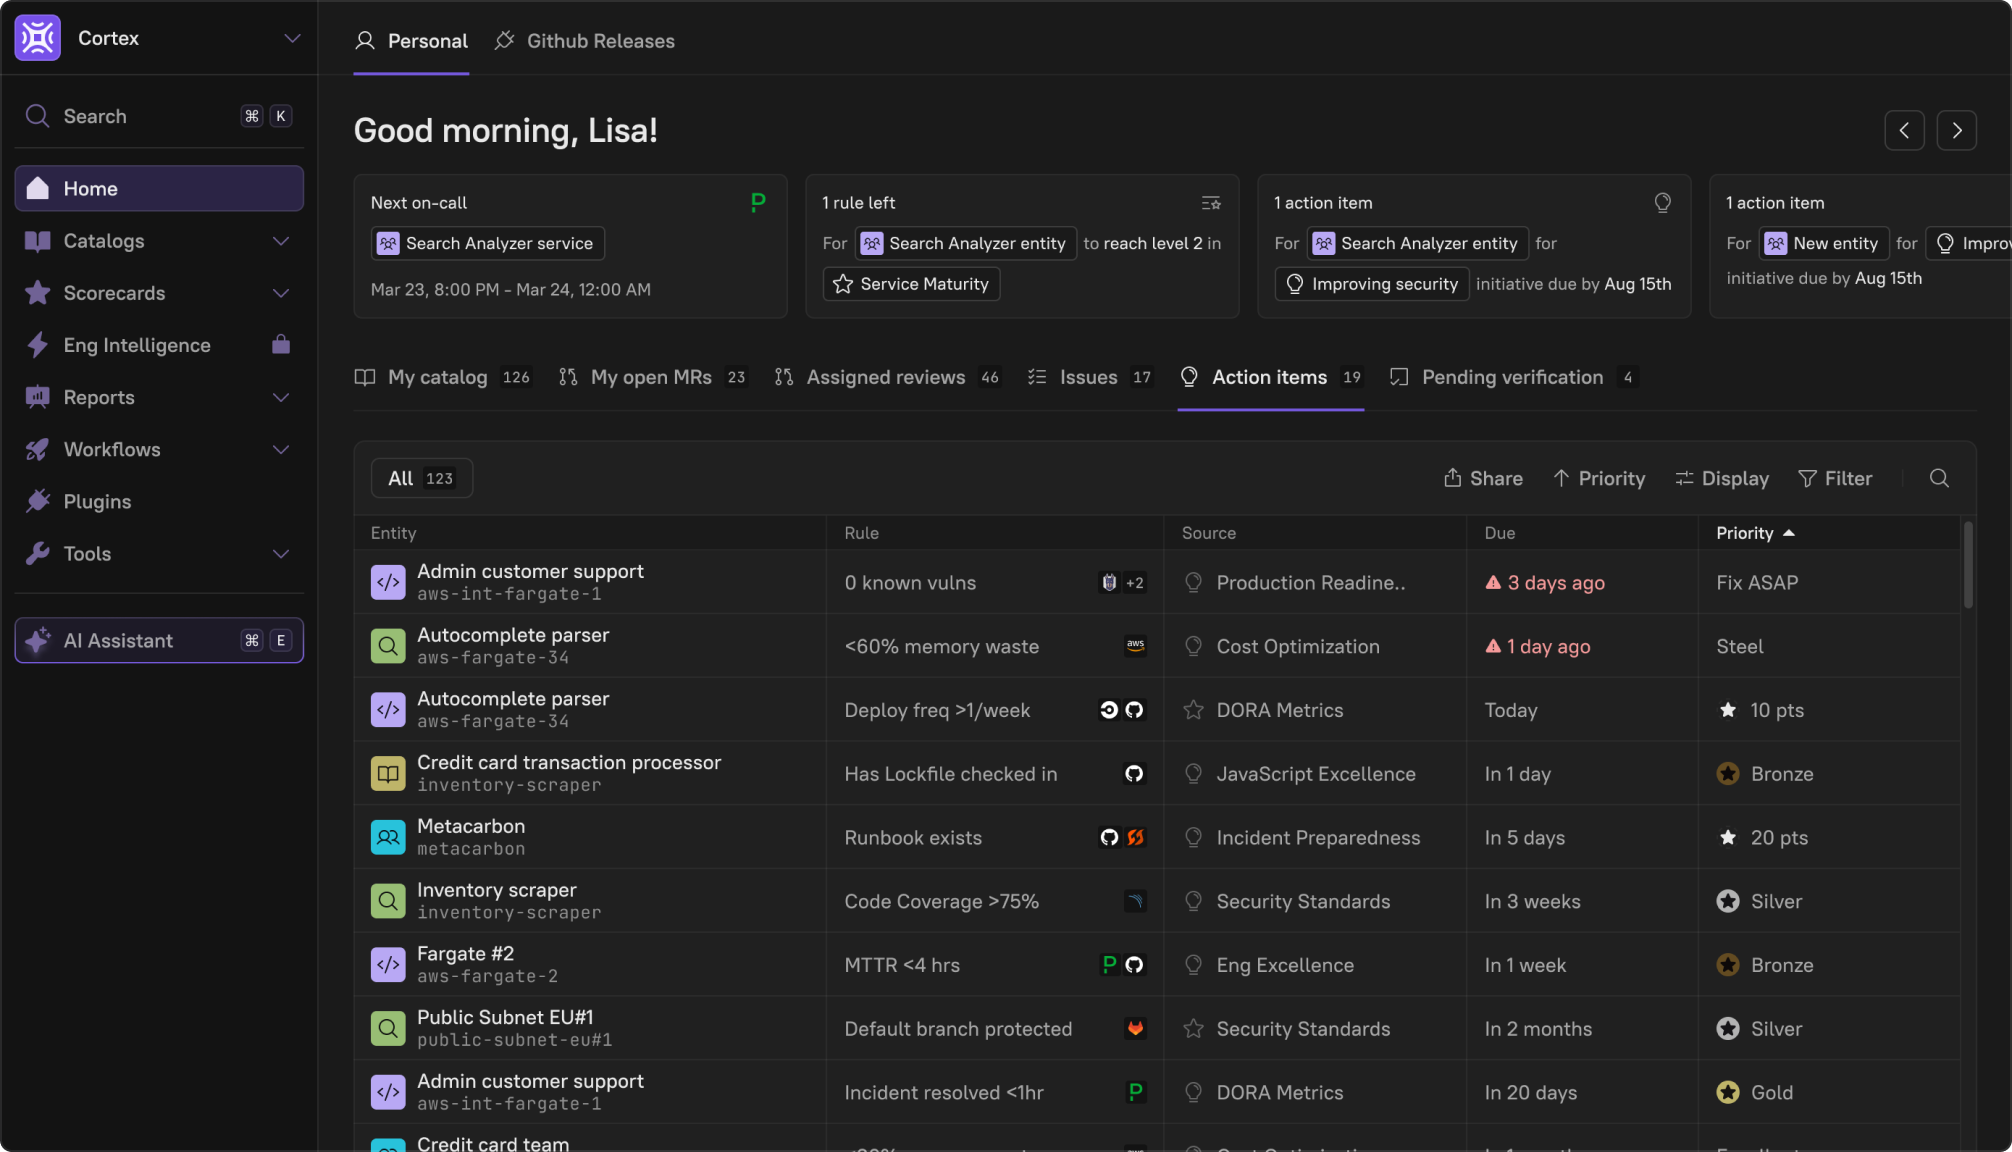Toggle Priority column sort arrow in header
This screenshot has width=2012, height=1152.
[x=1789, y=533]
